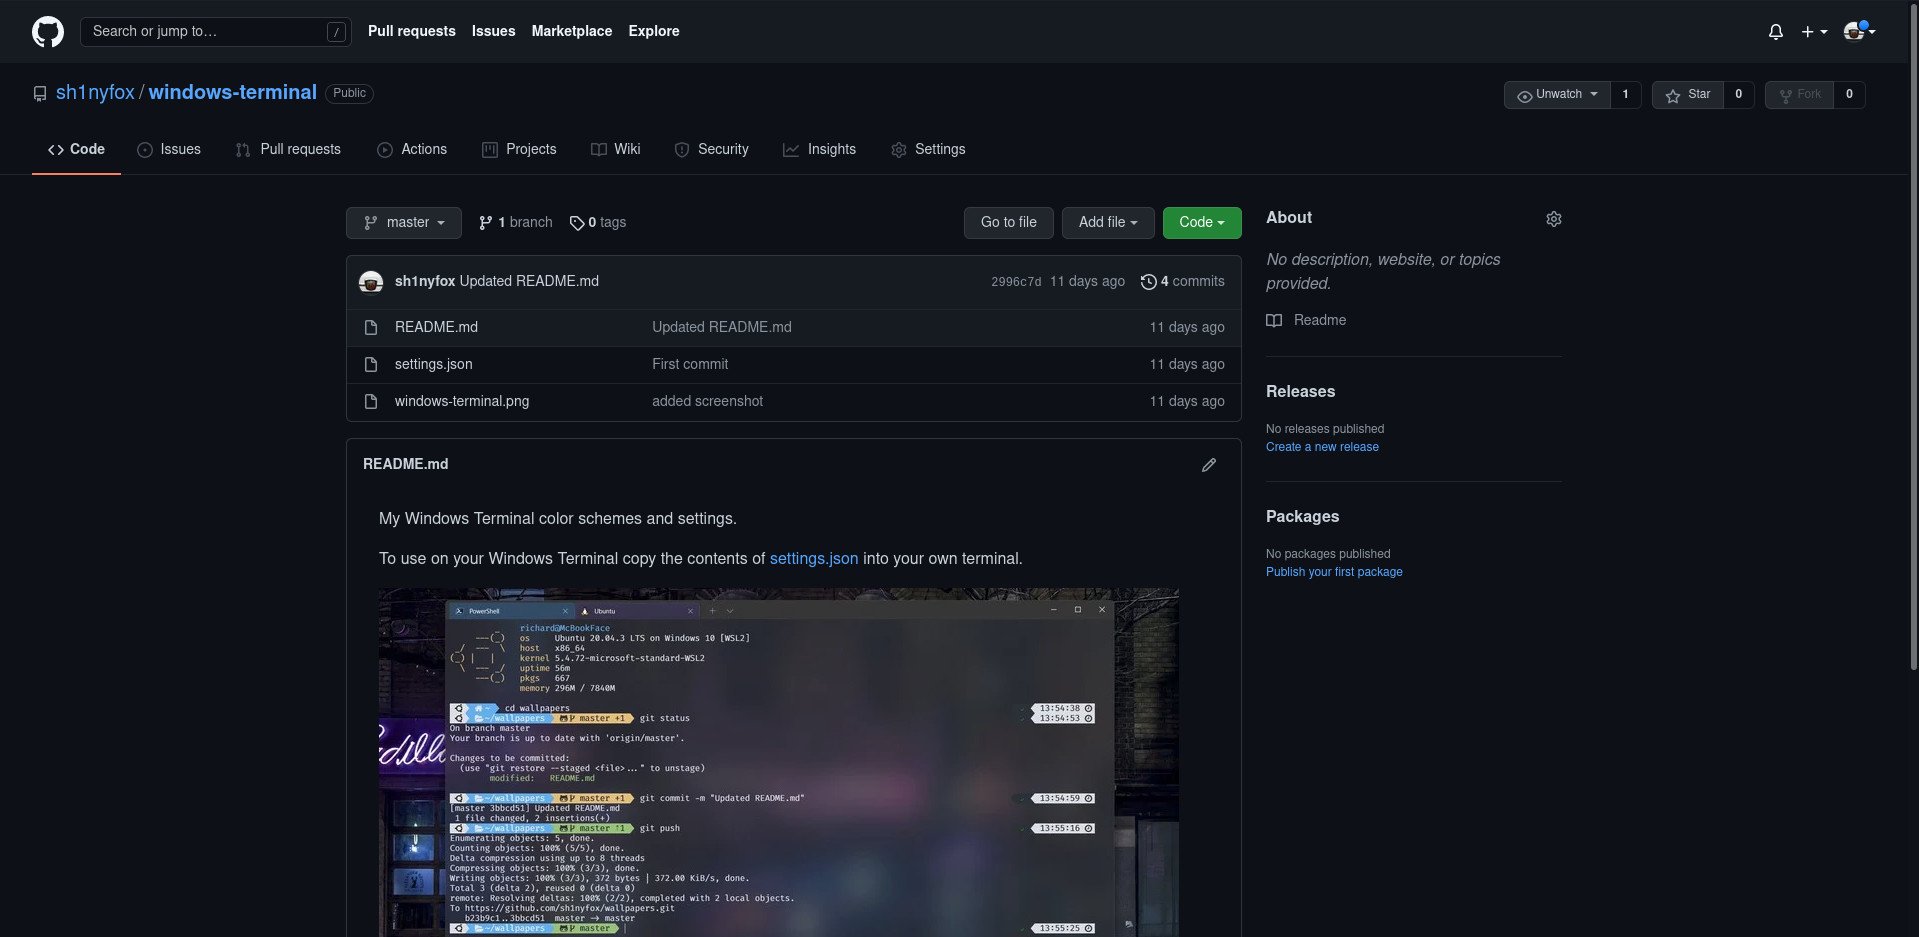Viewport: 1919px width, 937px height.
Task: Click the pencil icon to edit README
Action: [x=1208, y=464]
